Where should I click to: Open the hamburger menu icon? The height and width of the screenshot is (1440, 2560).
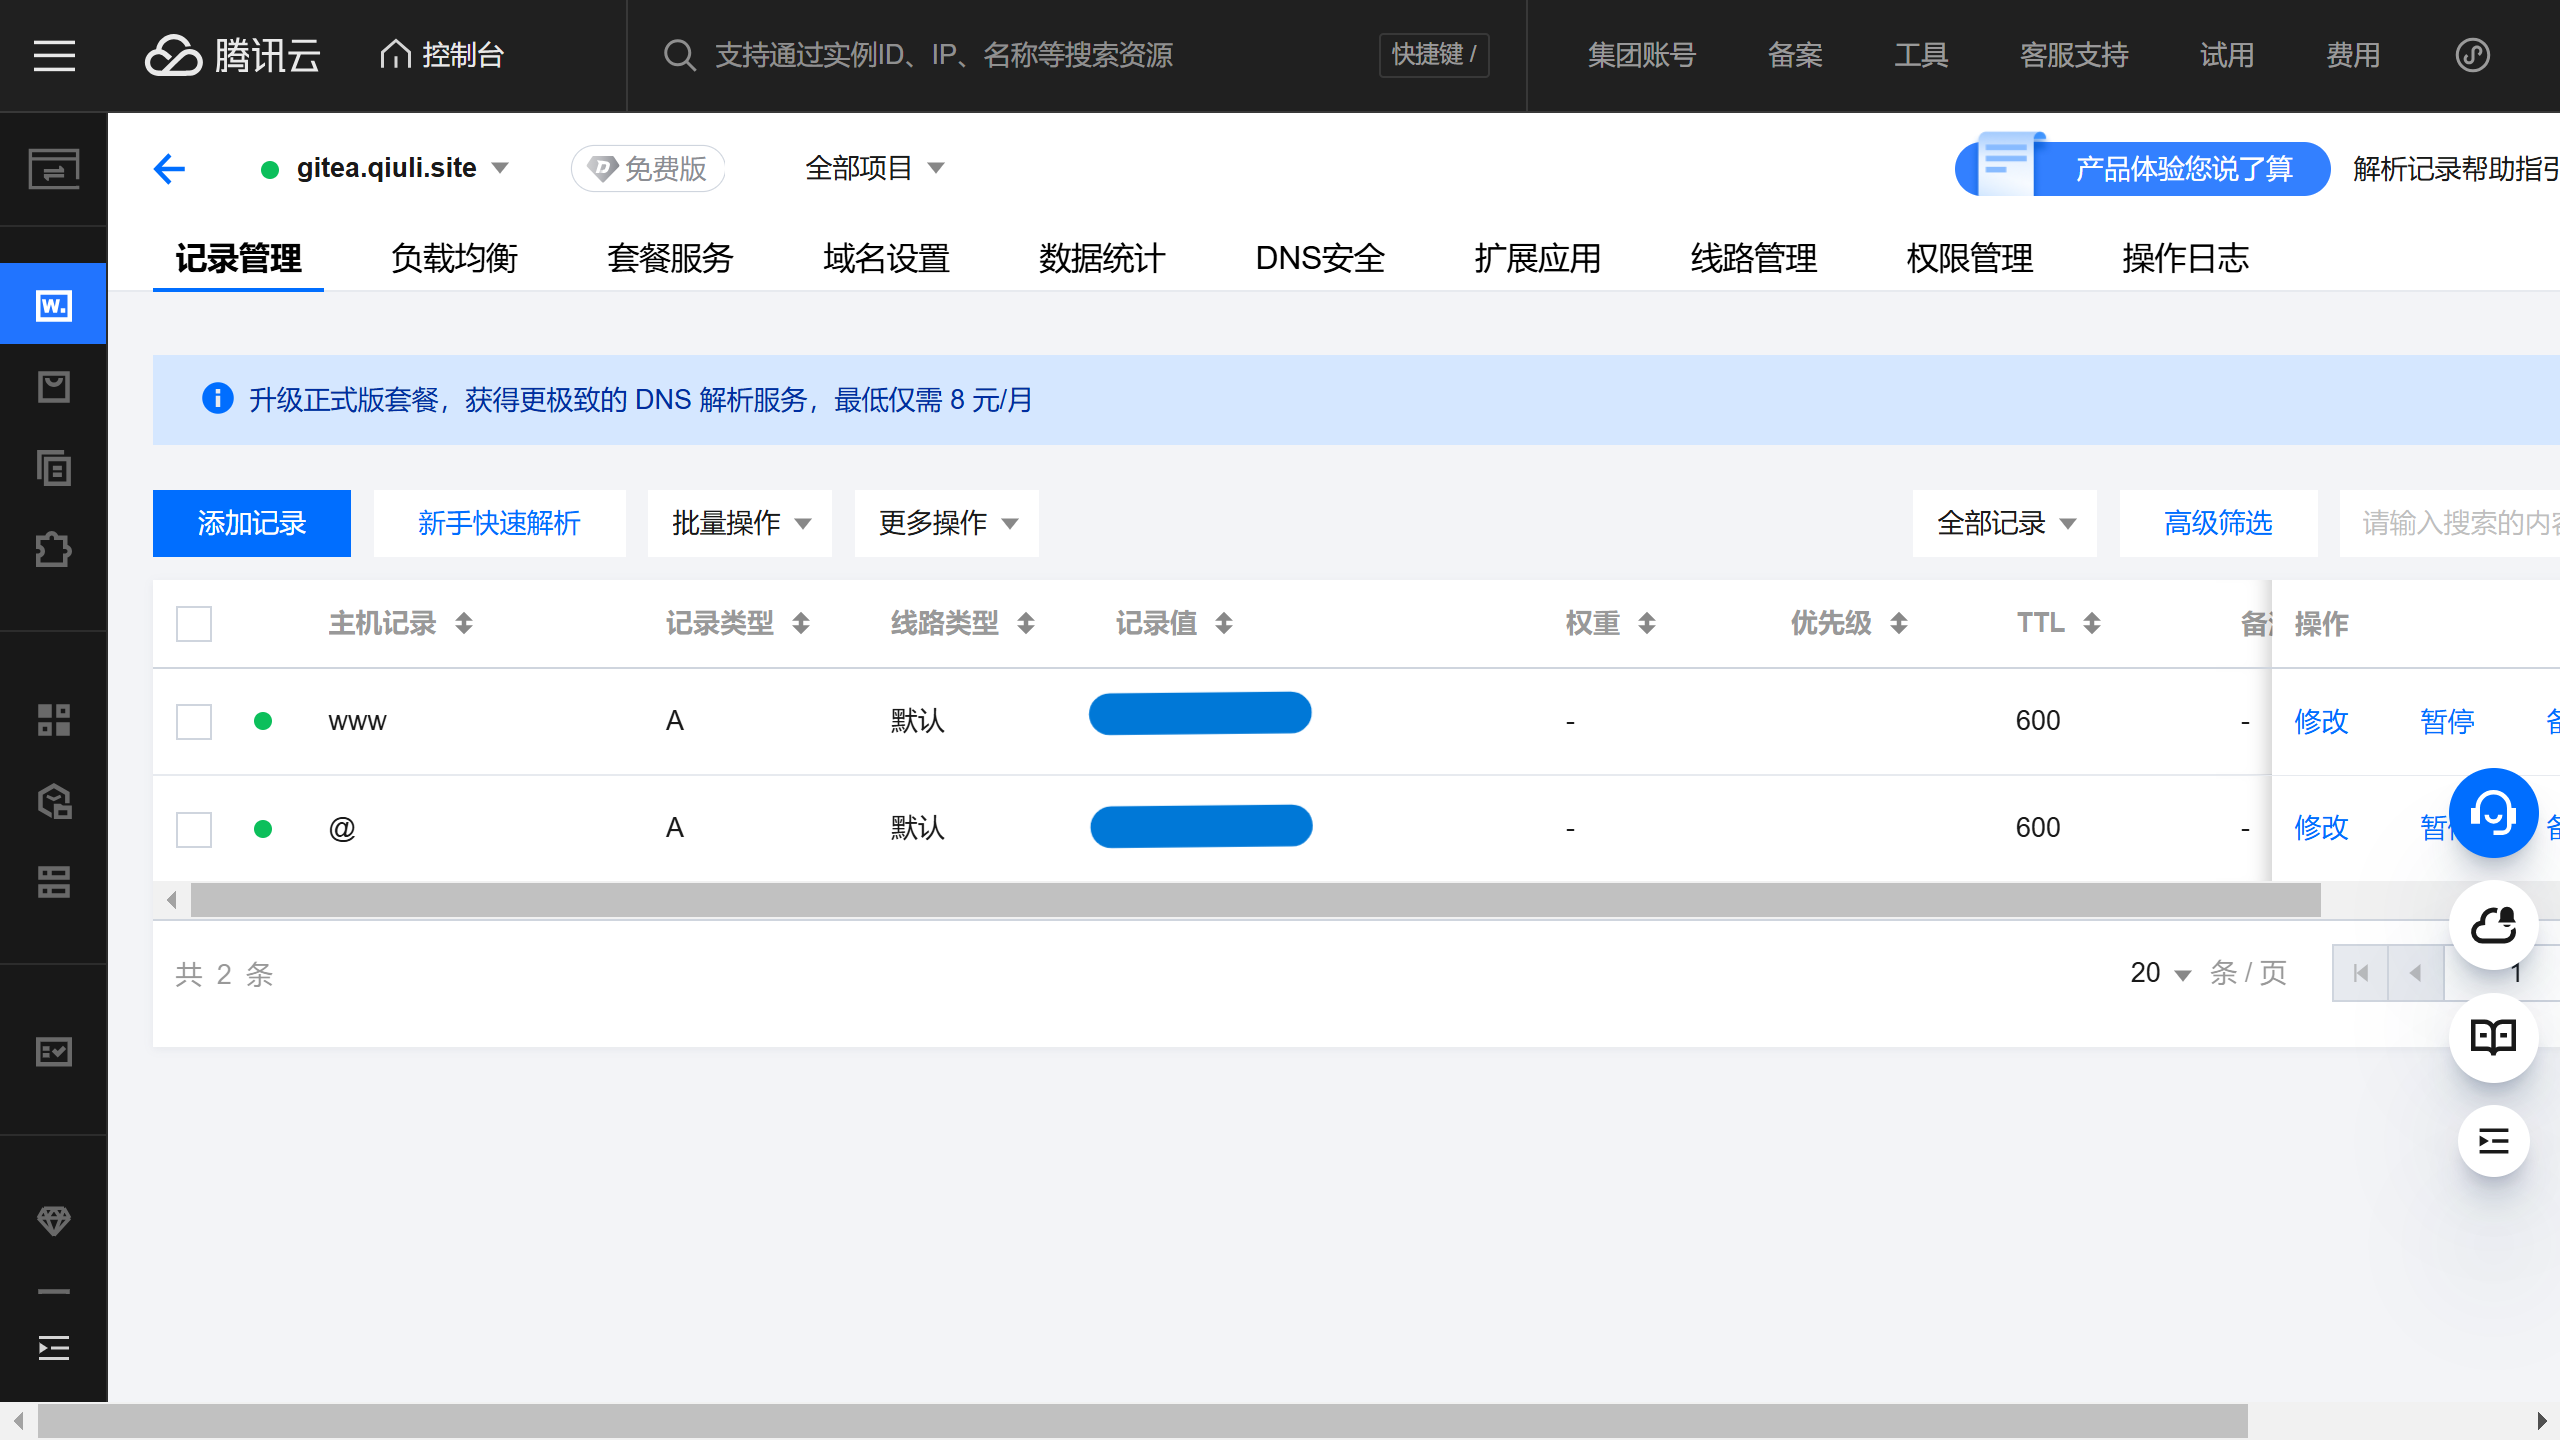tap(54, 55)
